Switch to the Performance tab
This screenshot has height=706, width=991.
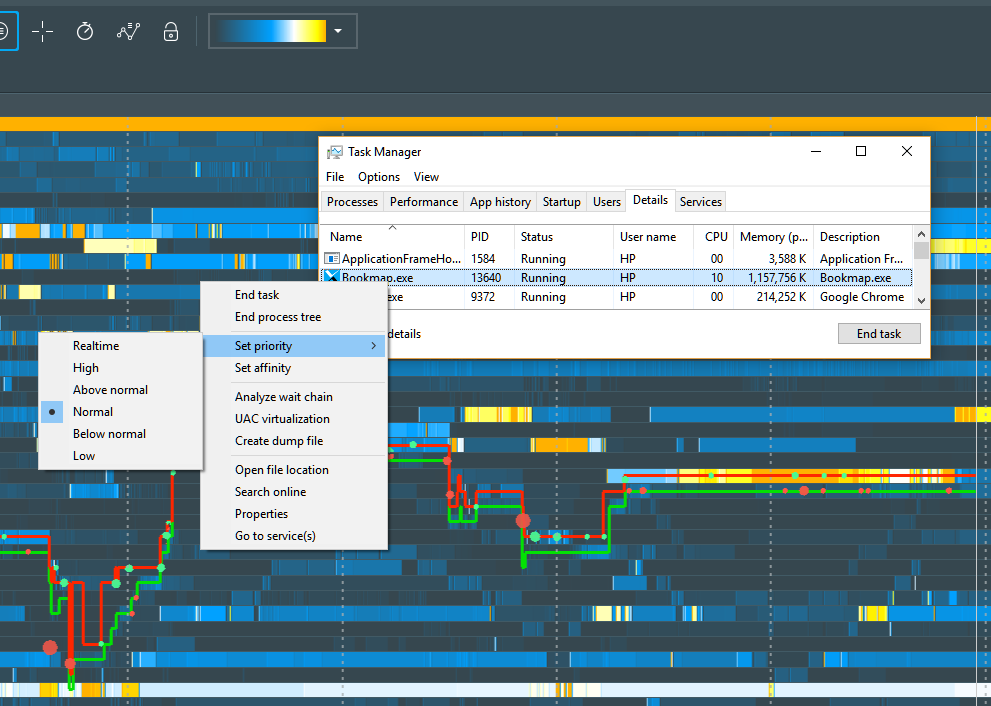pos(424,202)
